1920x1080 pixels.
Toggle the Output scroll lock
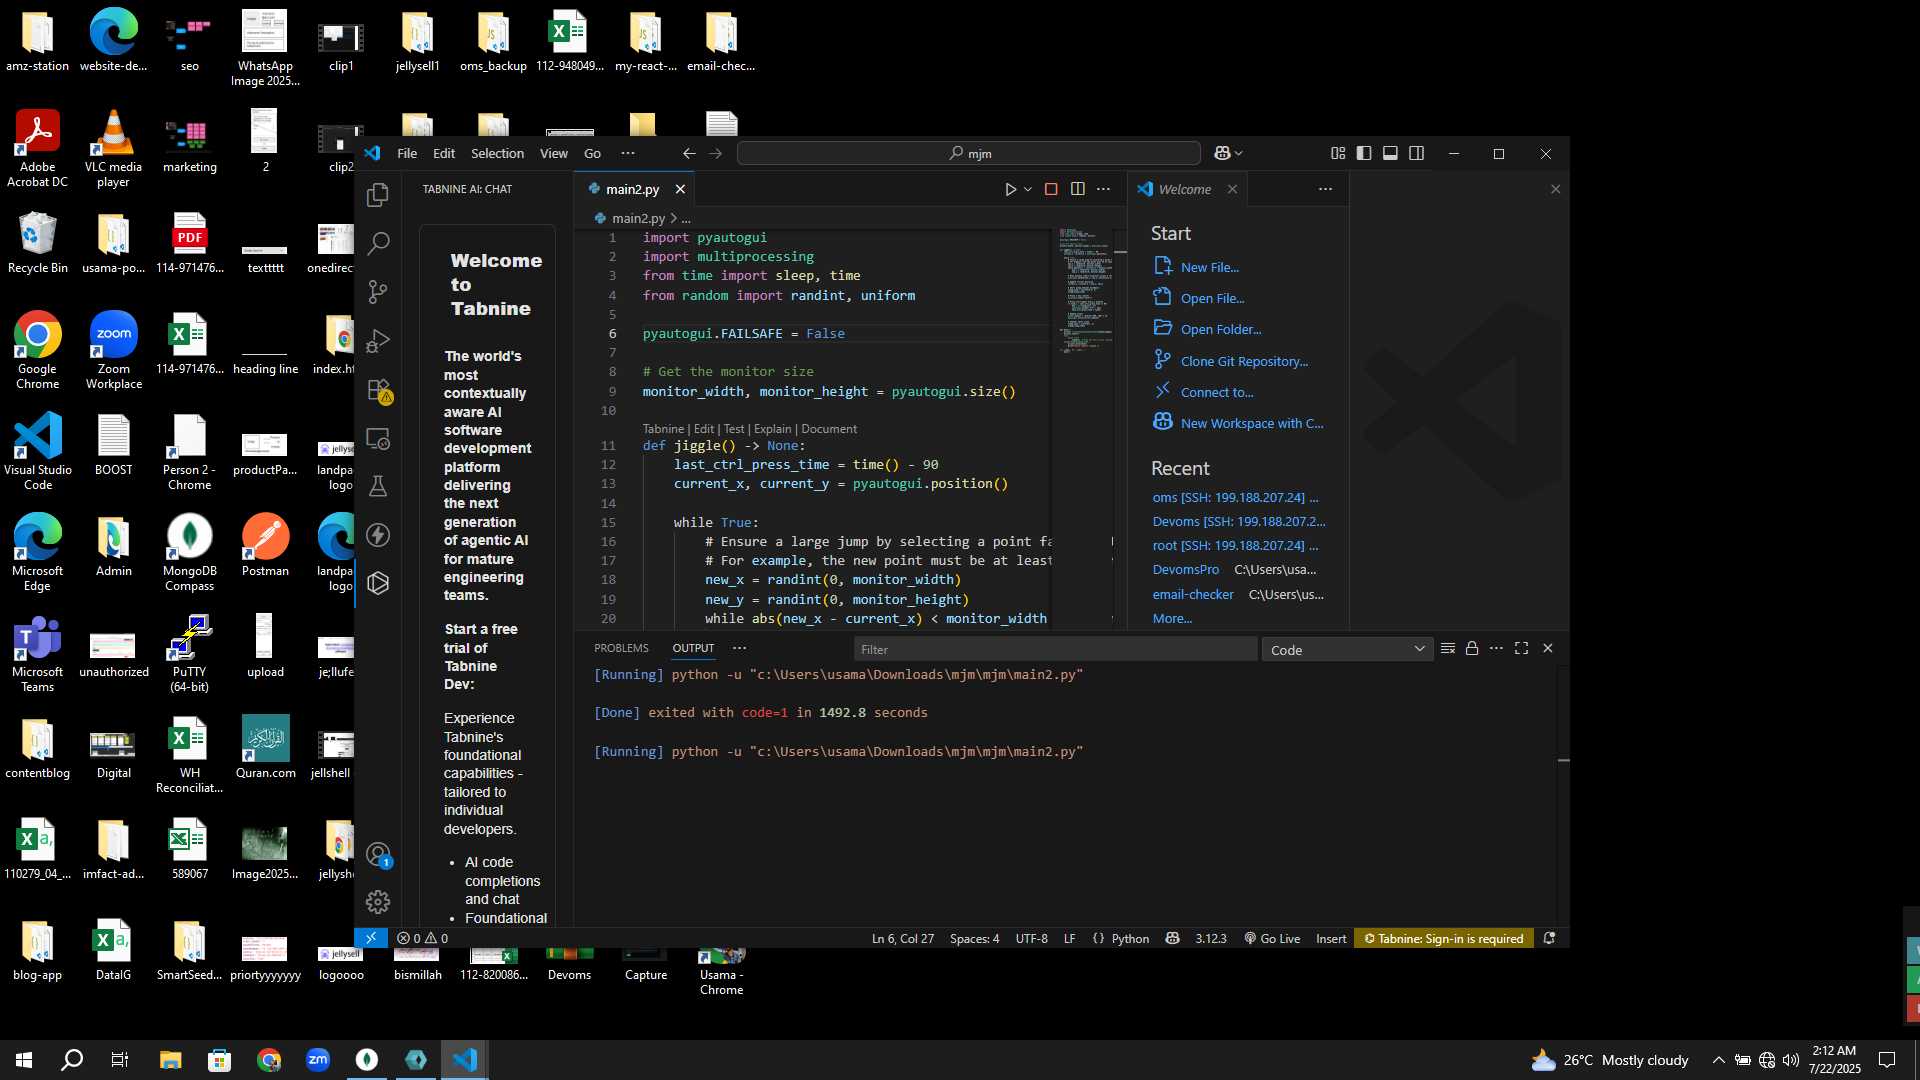1472,648
